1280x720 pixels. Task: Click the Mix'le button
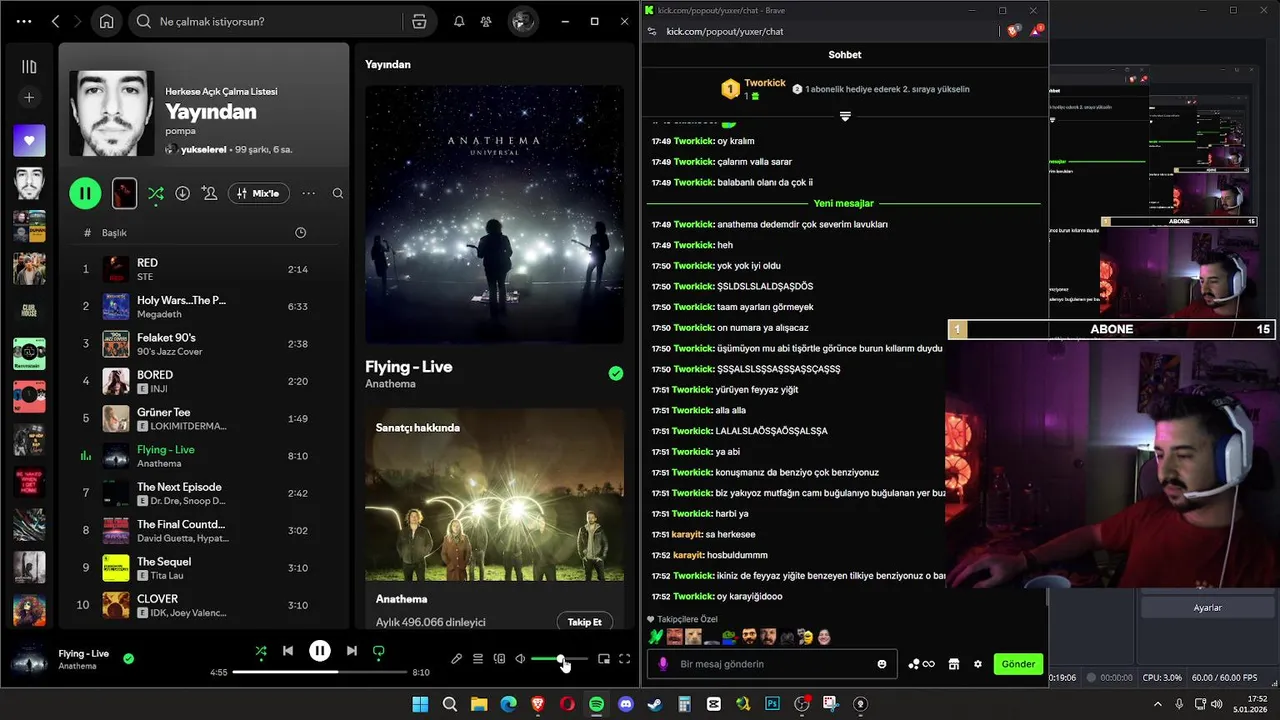coord(259,193)
